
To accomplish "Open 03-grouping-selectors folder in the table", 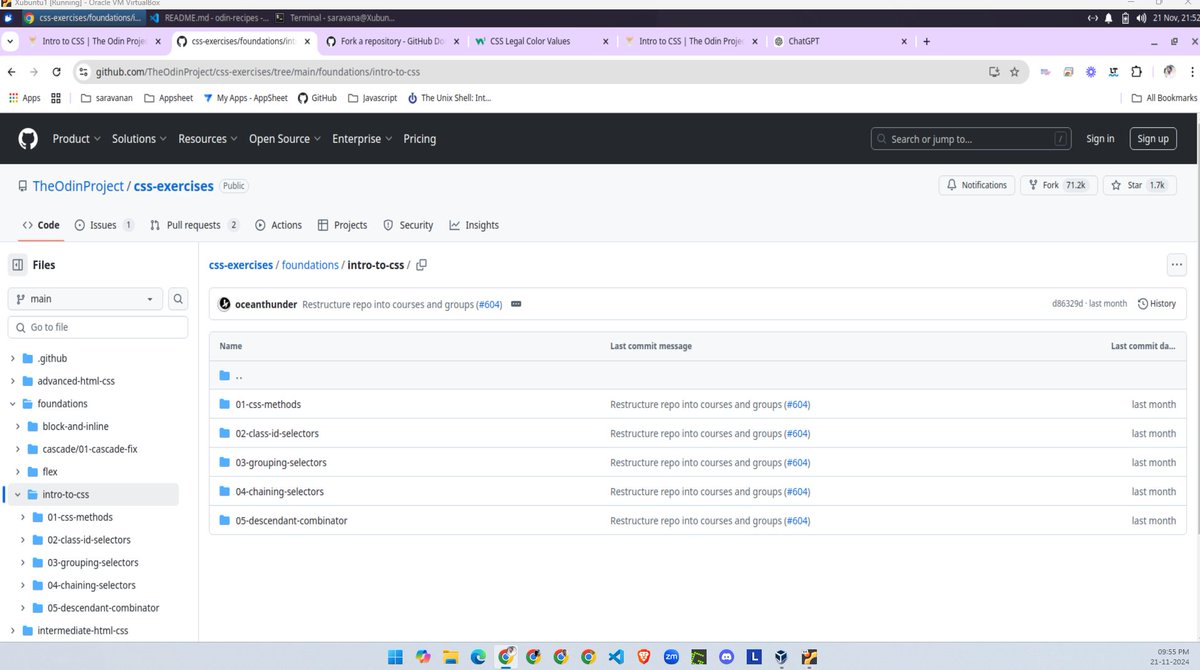I will pos(281,463).
